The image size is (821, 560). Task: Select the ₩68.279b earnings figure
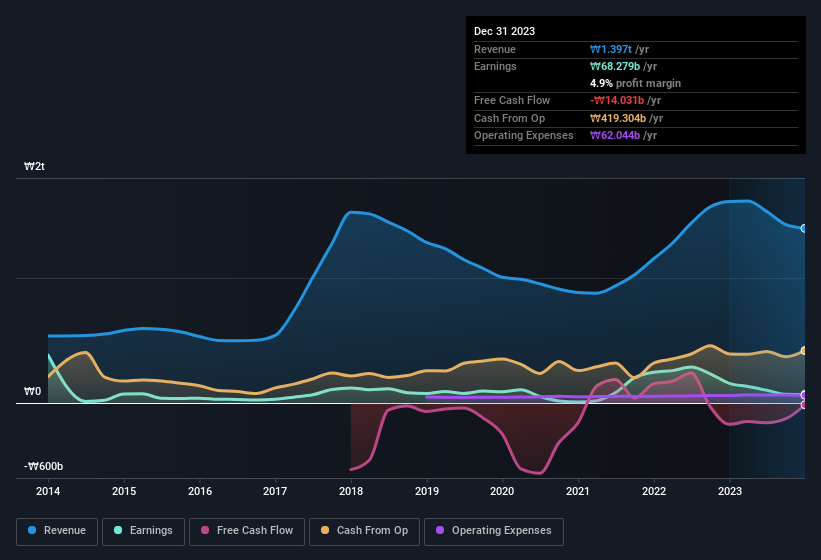(x=620, y=66)
